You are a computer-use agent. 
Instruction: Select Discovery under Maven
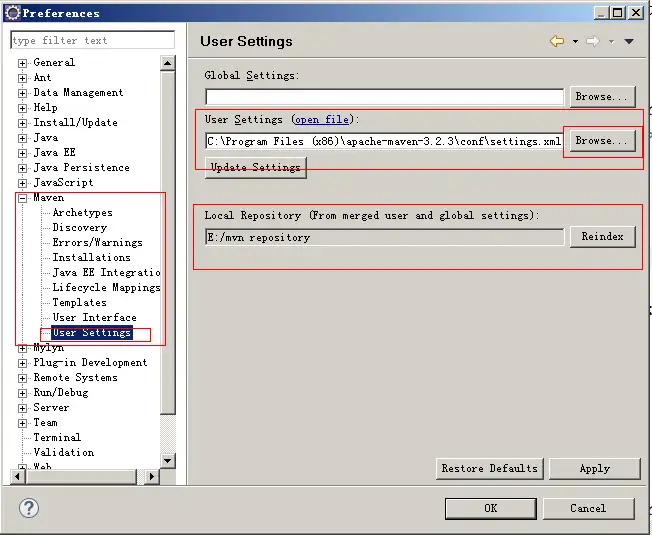click(79, 227)
